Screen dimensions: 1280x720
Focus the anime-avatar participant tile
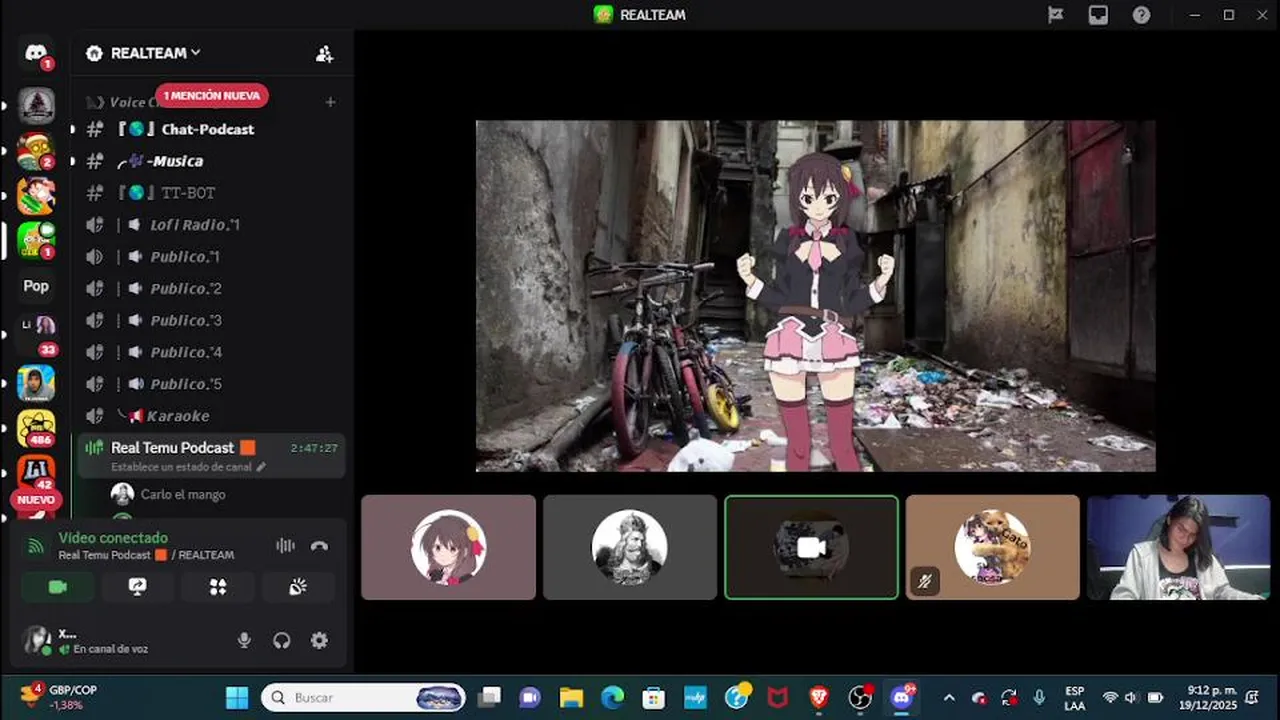click(448, 547)
